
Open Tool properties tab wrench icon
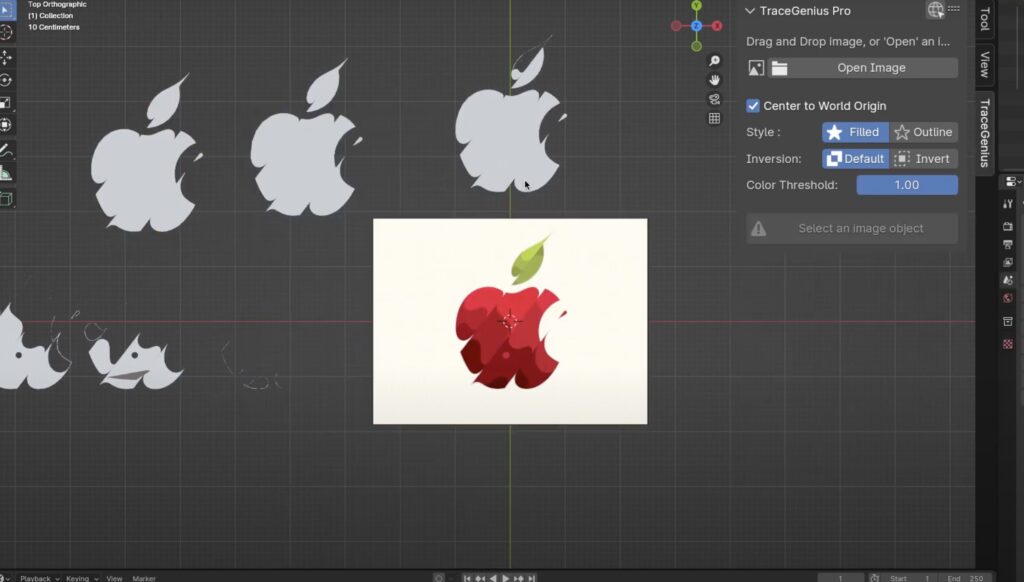pos(1008,204)
